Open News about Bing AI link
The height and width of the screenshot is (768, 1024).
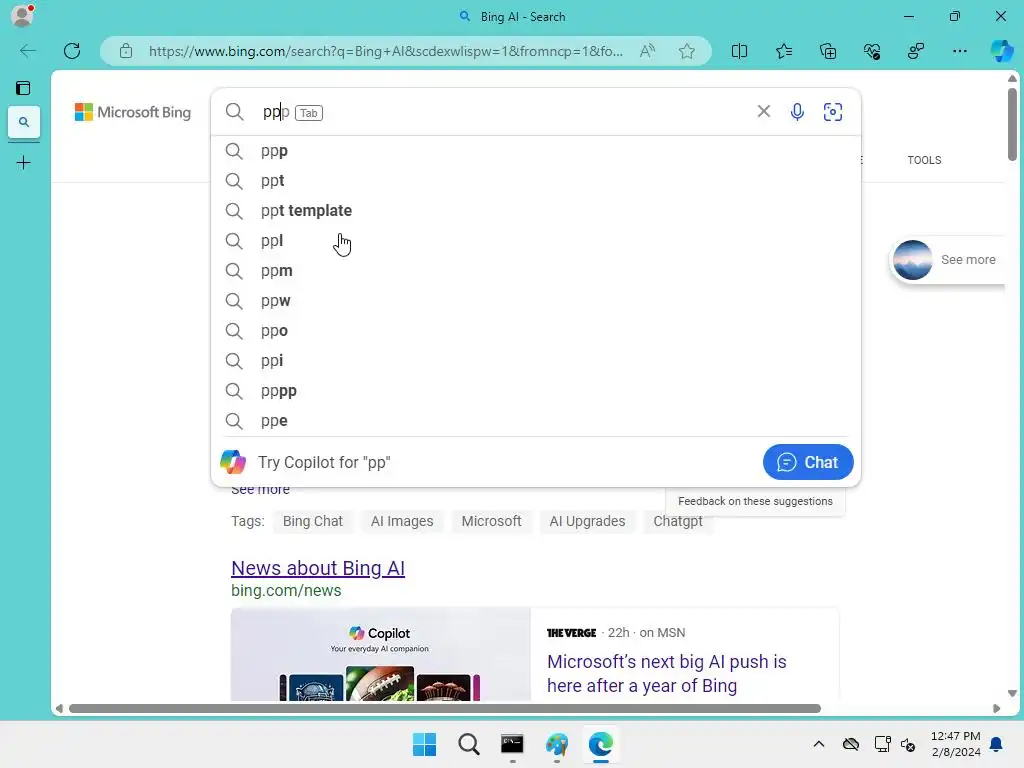click(318, 568)
